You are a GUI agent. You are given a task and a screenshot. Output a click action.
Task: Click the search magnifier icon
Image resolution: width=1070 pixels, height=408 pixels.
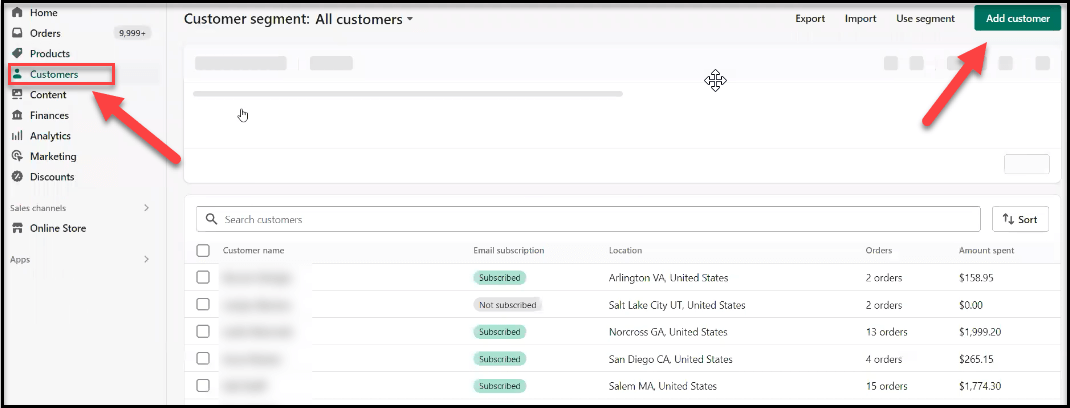click(x=212, y=220)
